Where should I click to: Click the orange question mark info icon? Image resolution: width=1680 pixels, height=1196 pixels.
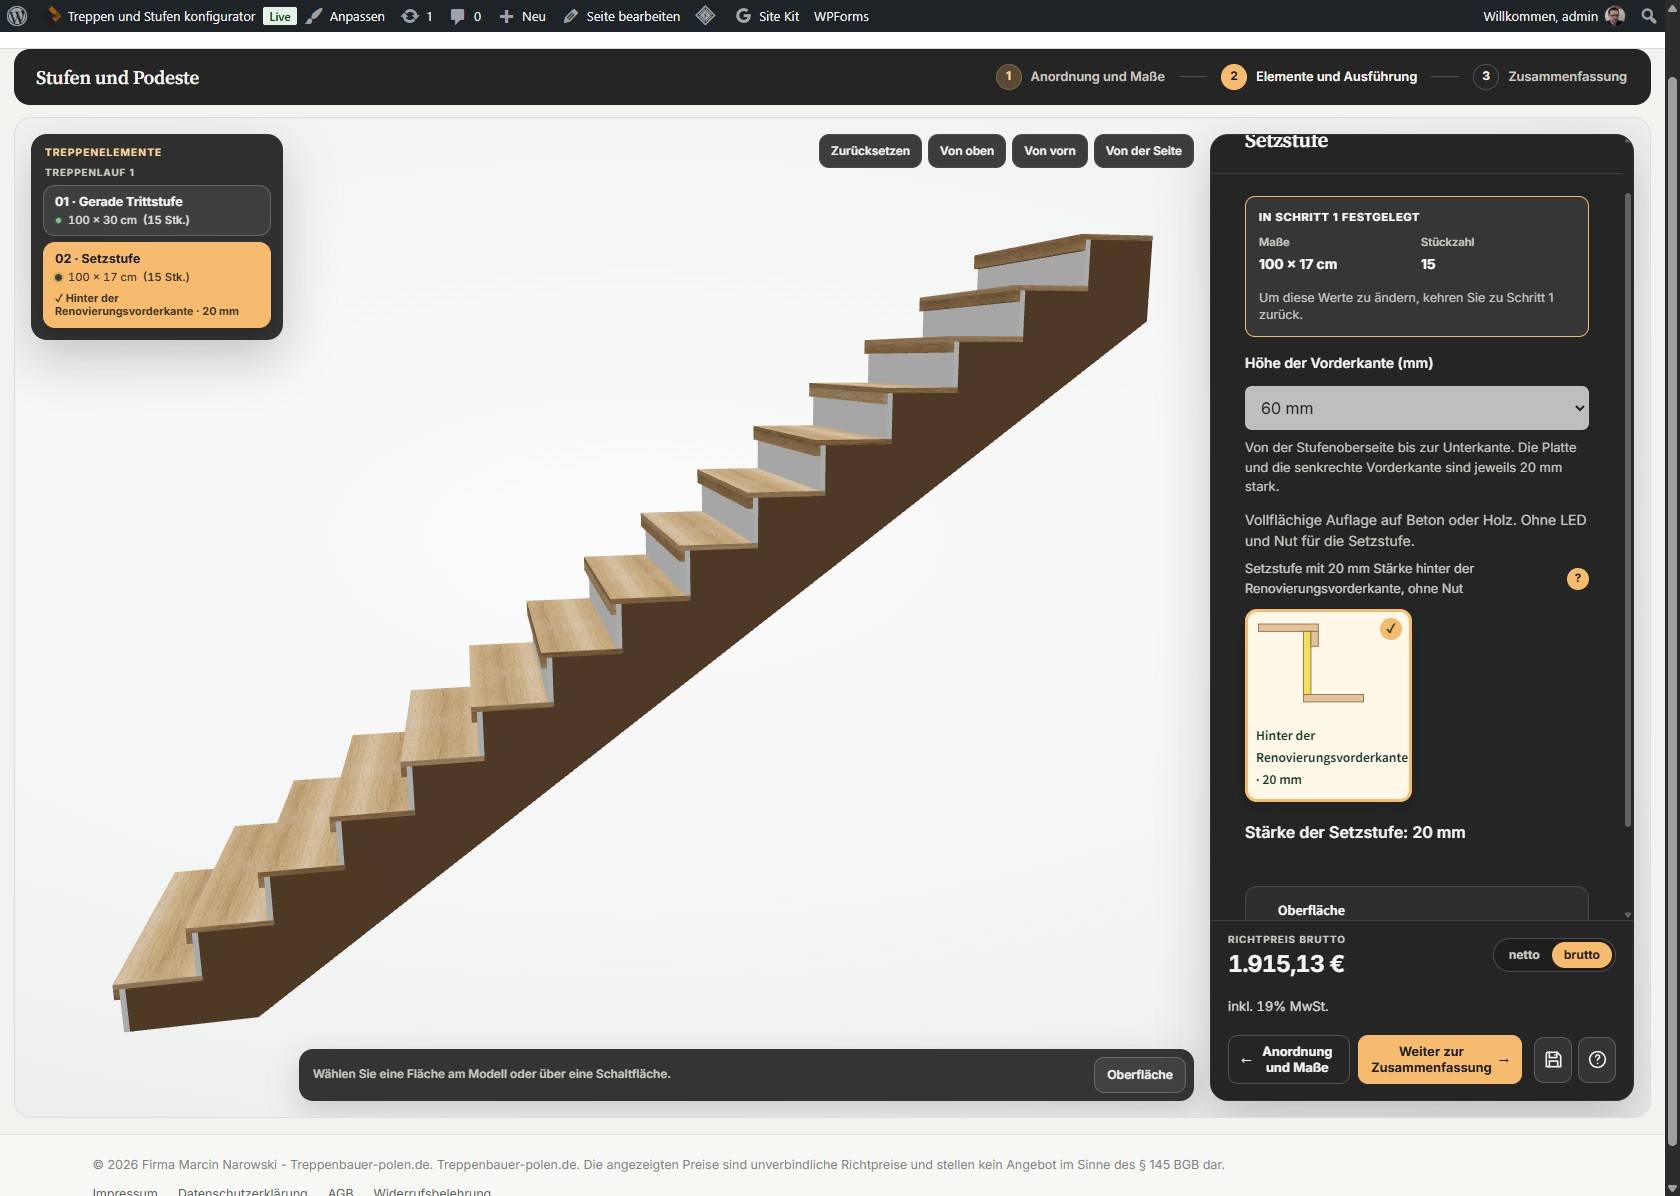1577,578
